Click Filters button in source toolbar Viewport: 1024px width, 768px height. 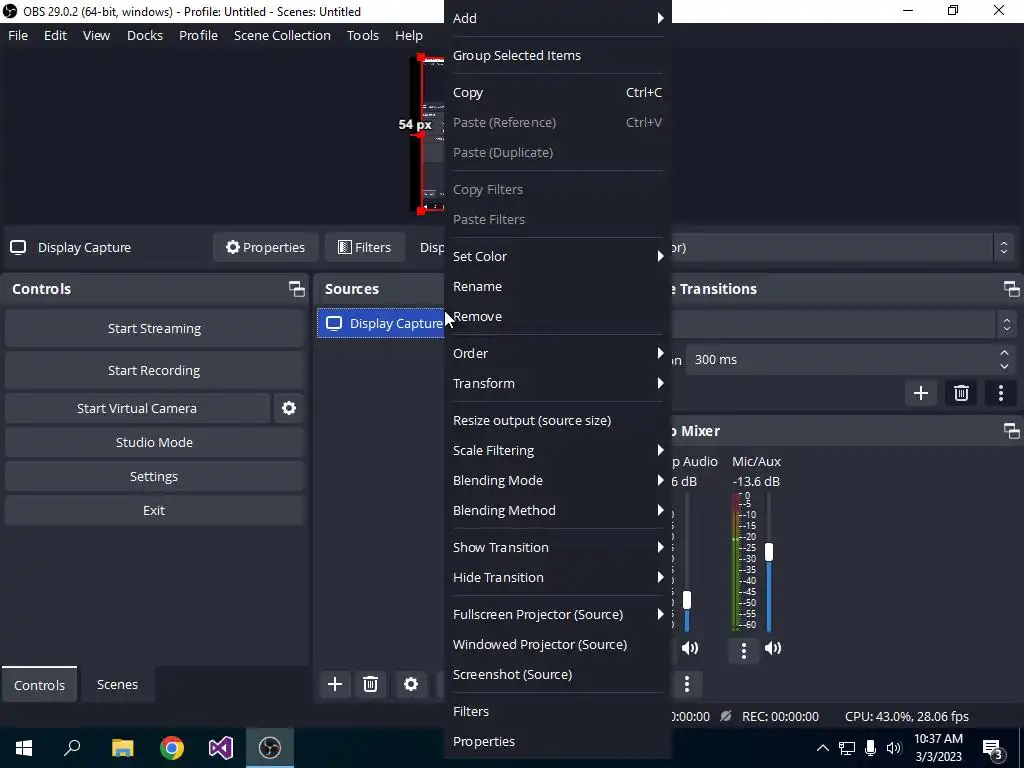(364, 248)
